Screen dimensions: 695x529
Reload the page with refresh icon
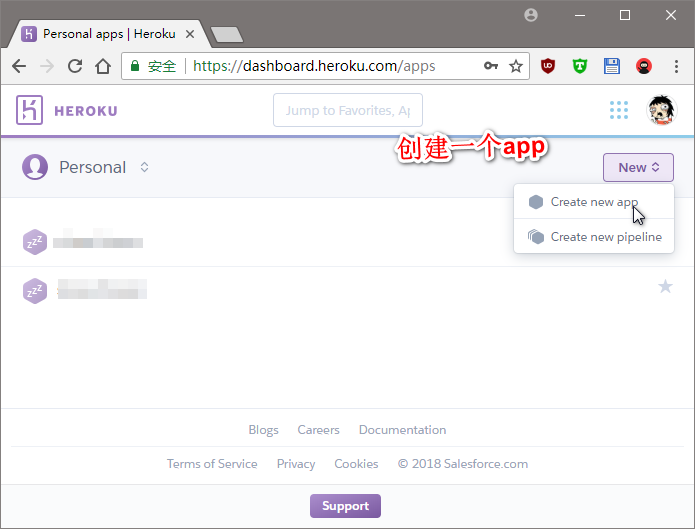pos(75,67)
